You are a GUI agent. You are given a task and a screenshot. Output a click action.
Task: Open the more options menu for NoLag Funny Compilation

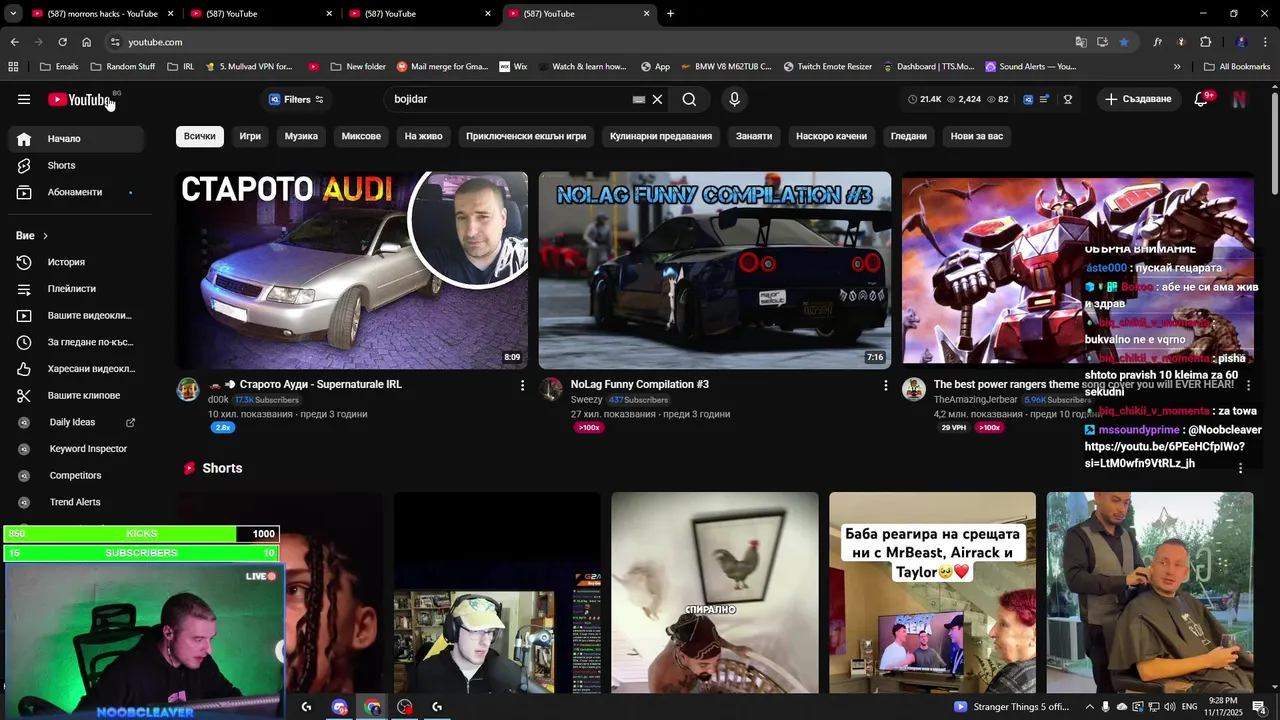coord(885,385)
